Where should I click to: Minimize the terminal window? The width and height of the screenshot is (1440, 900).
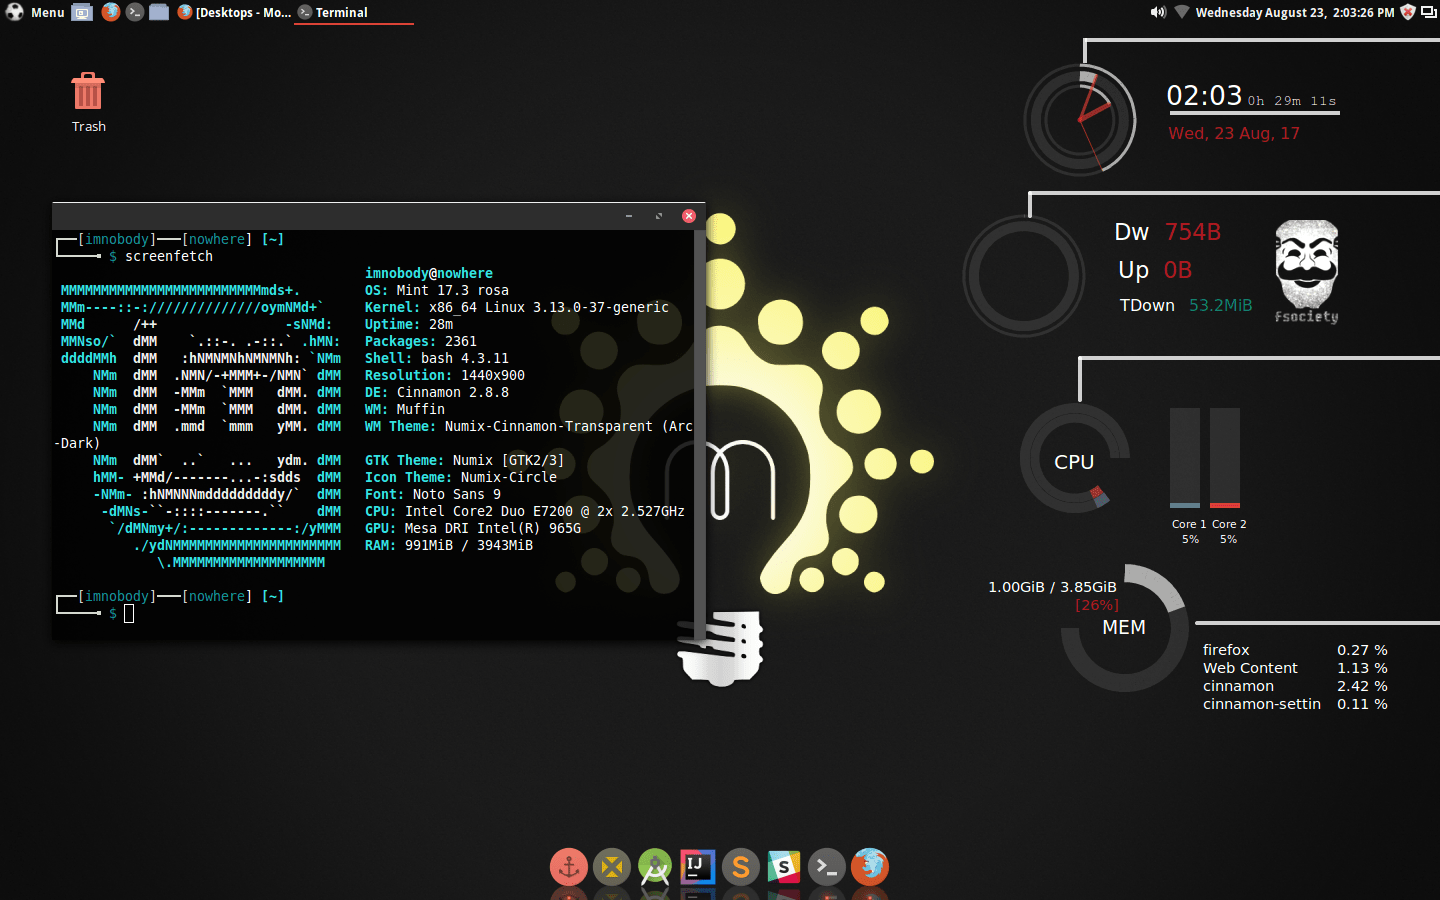click(629, 216)
